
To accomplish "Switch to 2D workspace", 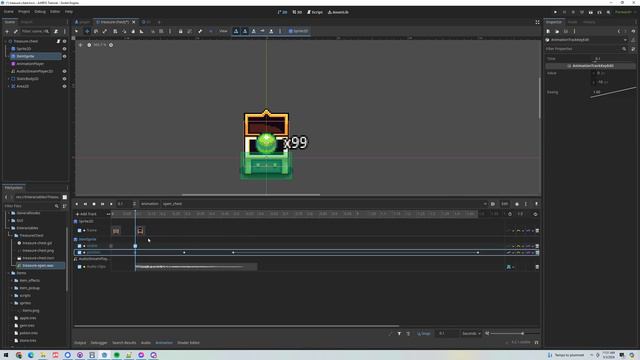I will 282,12.
